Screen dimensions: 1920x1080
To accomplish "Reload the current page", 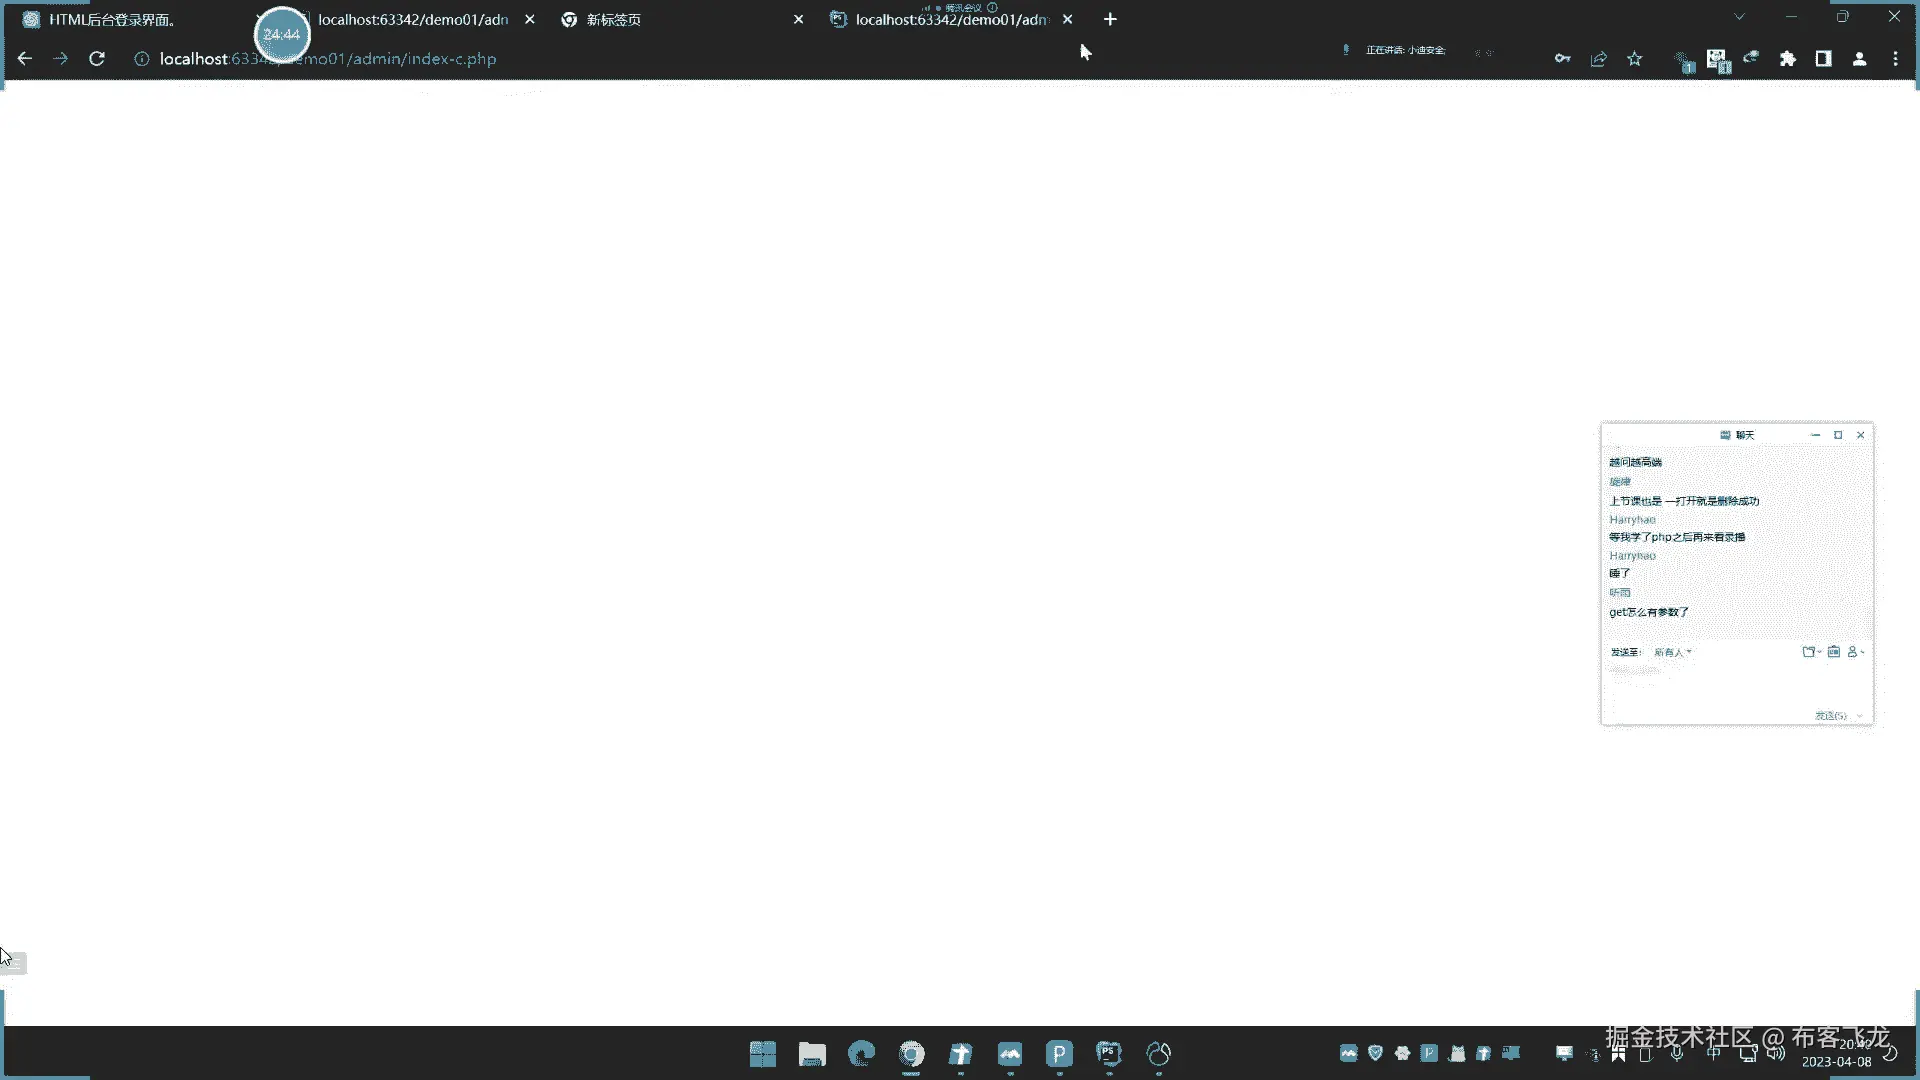I will point(97,59).
